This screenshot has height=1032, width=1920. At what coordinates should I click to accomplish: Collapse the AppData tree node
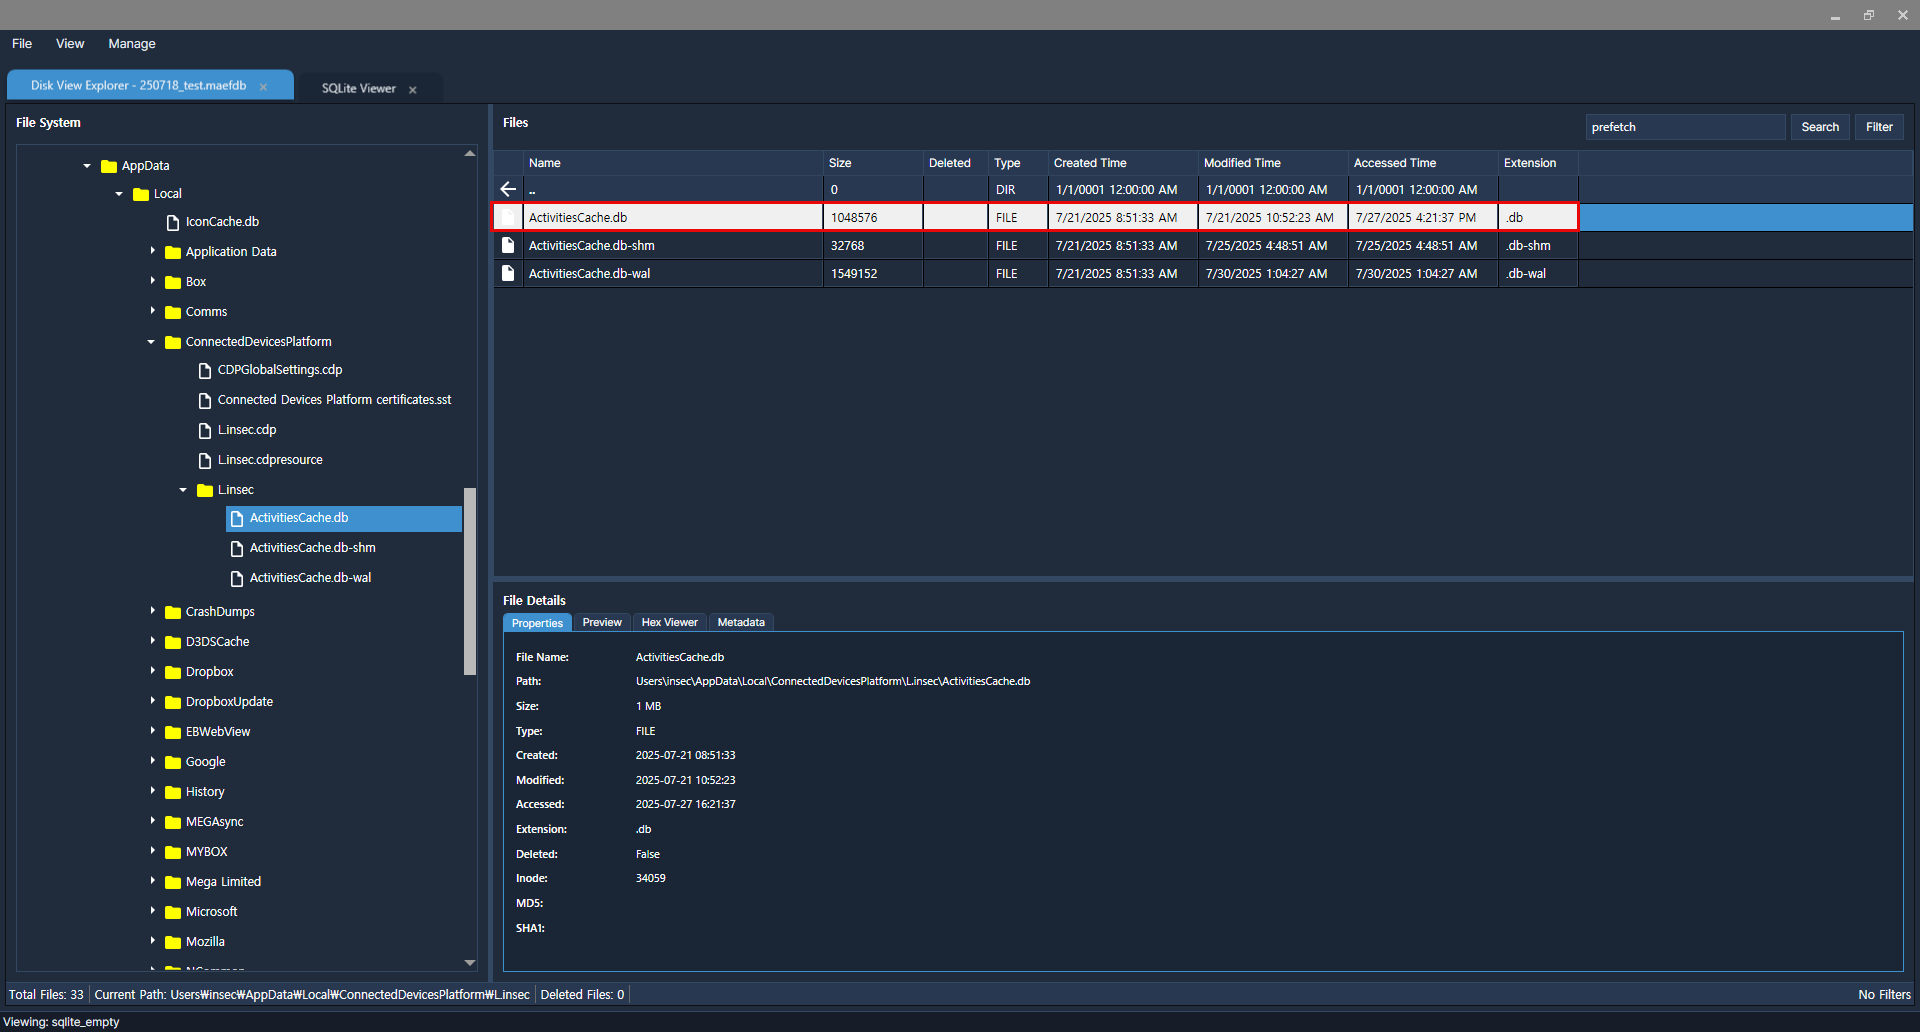87,166
